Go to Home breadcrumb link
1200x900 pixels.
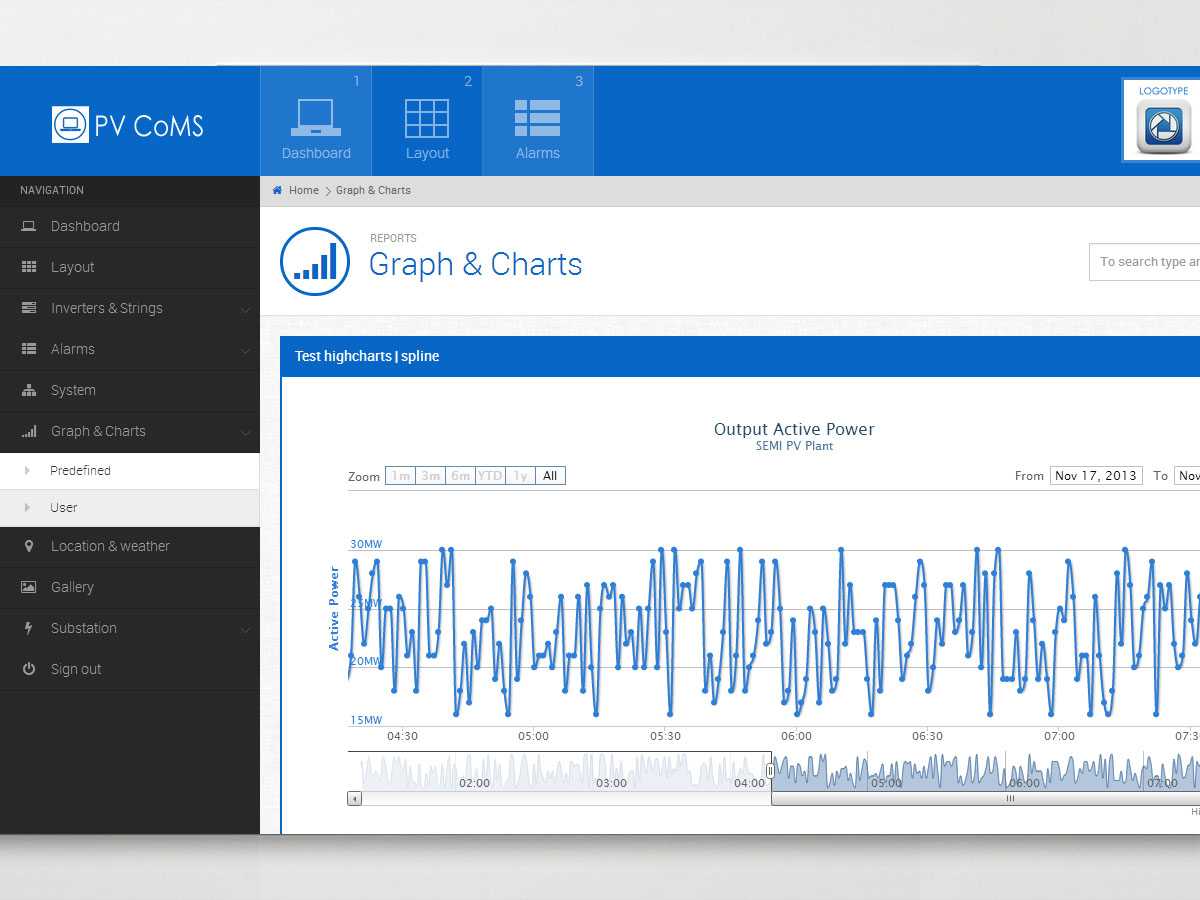click(x=304, y=190)
